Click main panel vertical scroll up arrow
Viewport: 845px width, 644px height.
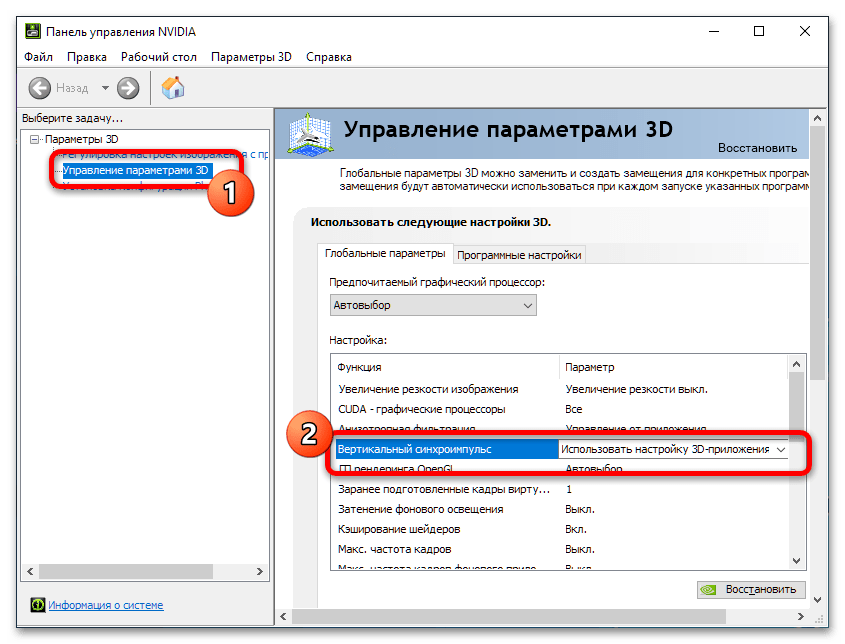817,118
